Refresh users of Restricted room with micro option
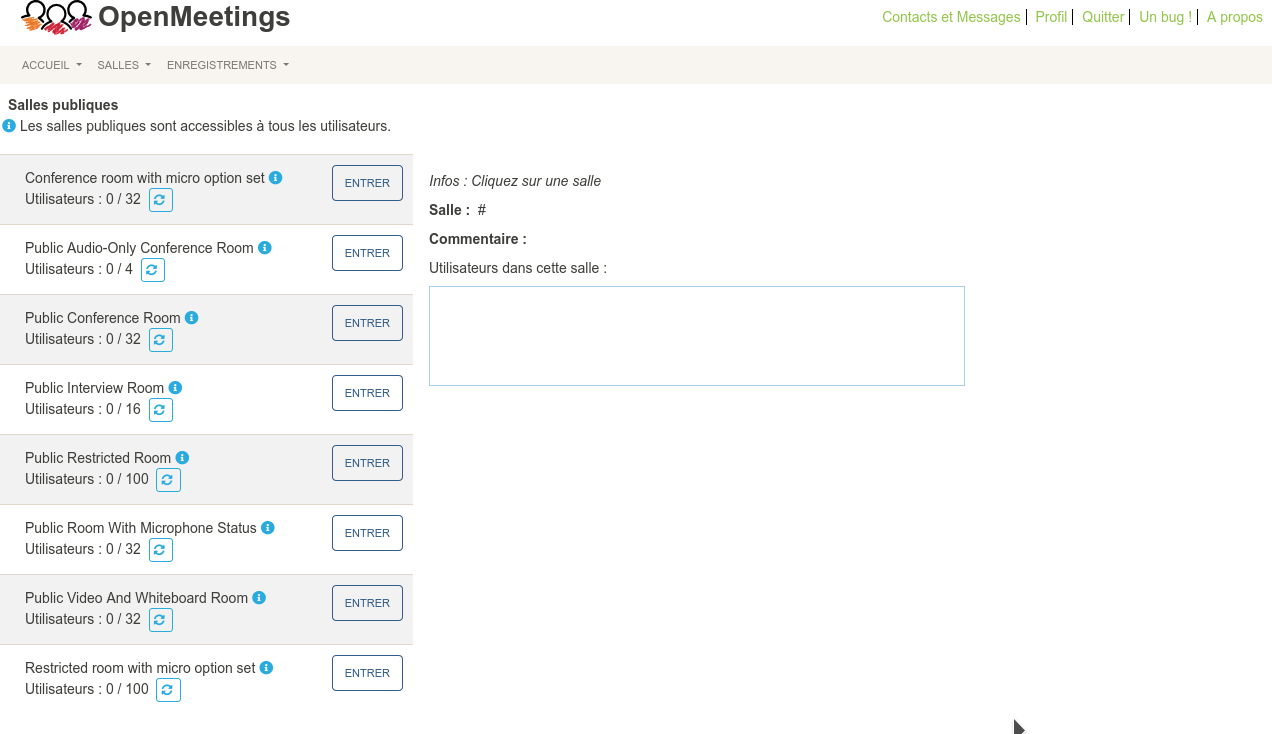Screen dimensions: 1272x734 (169, 690)
